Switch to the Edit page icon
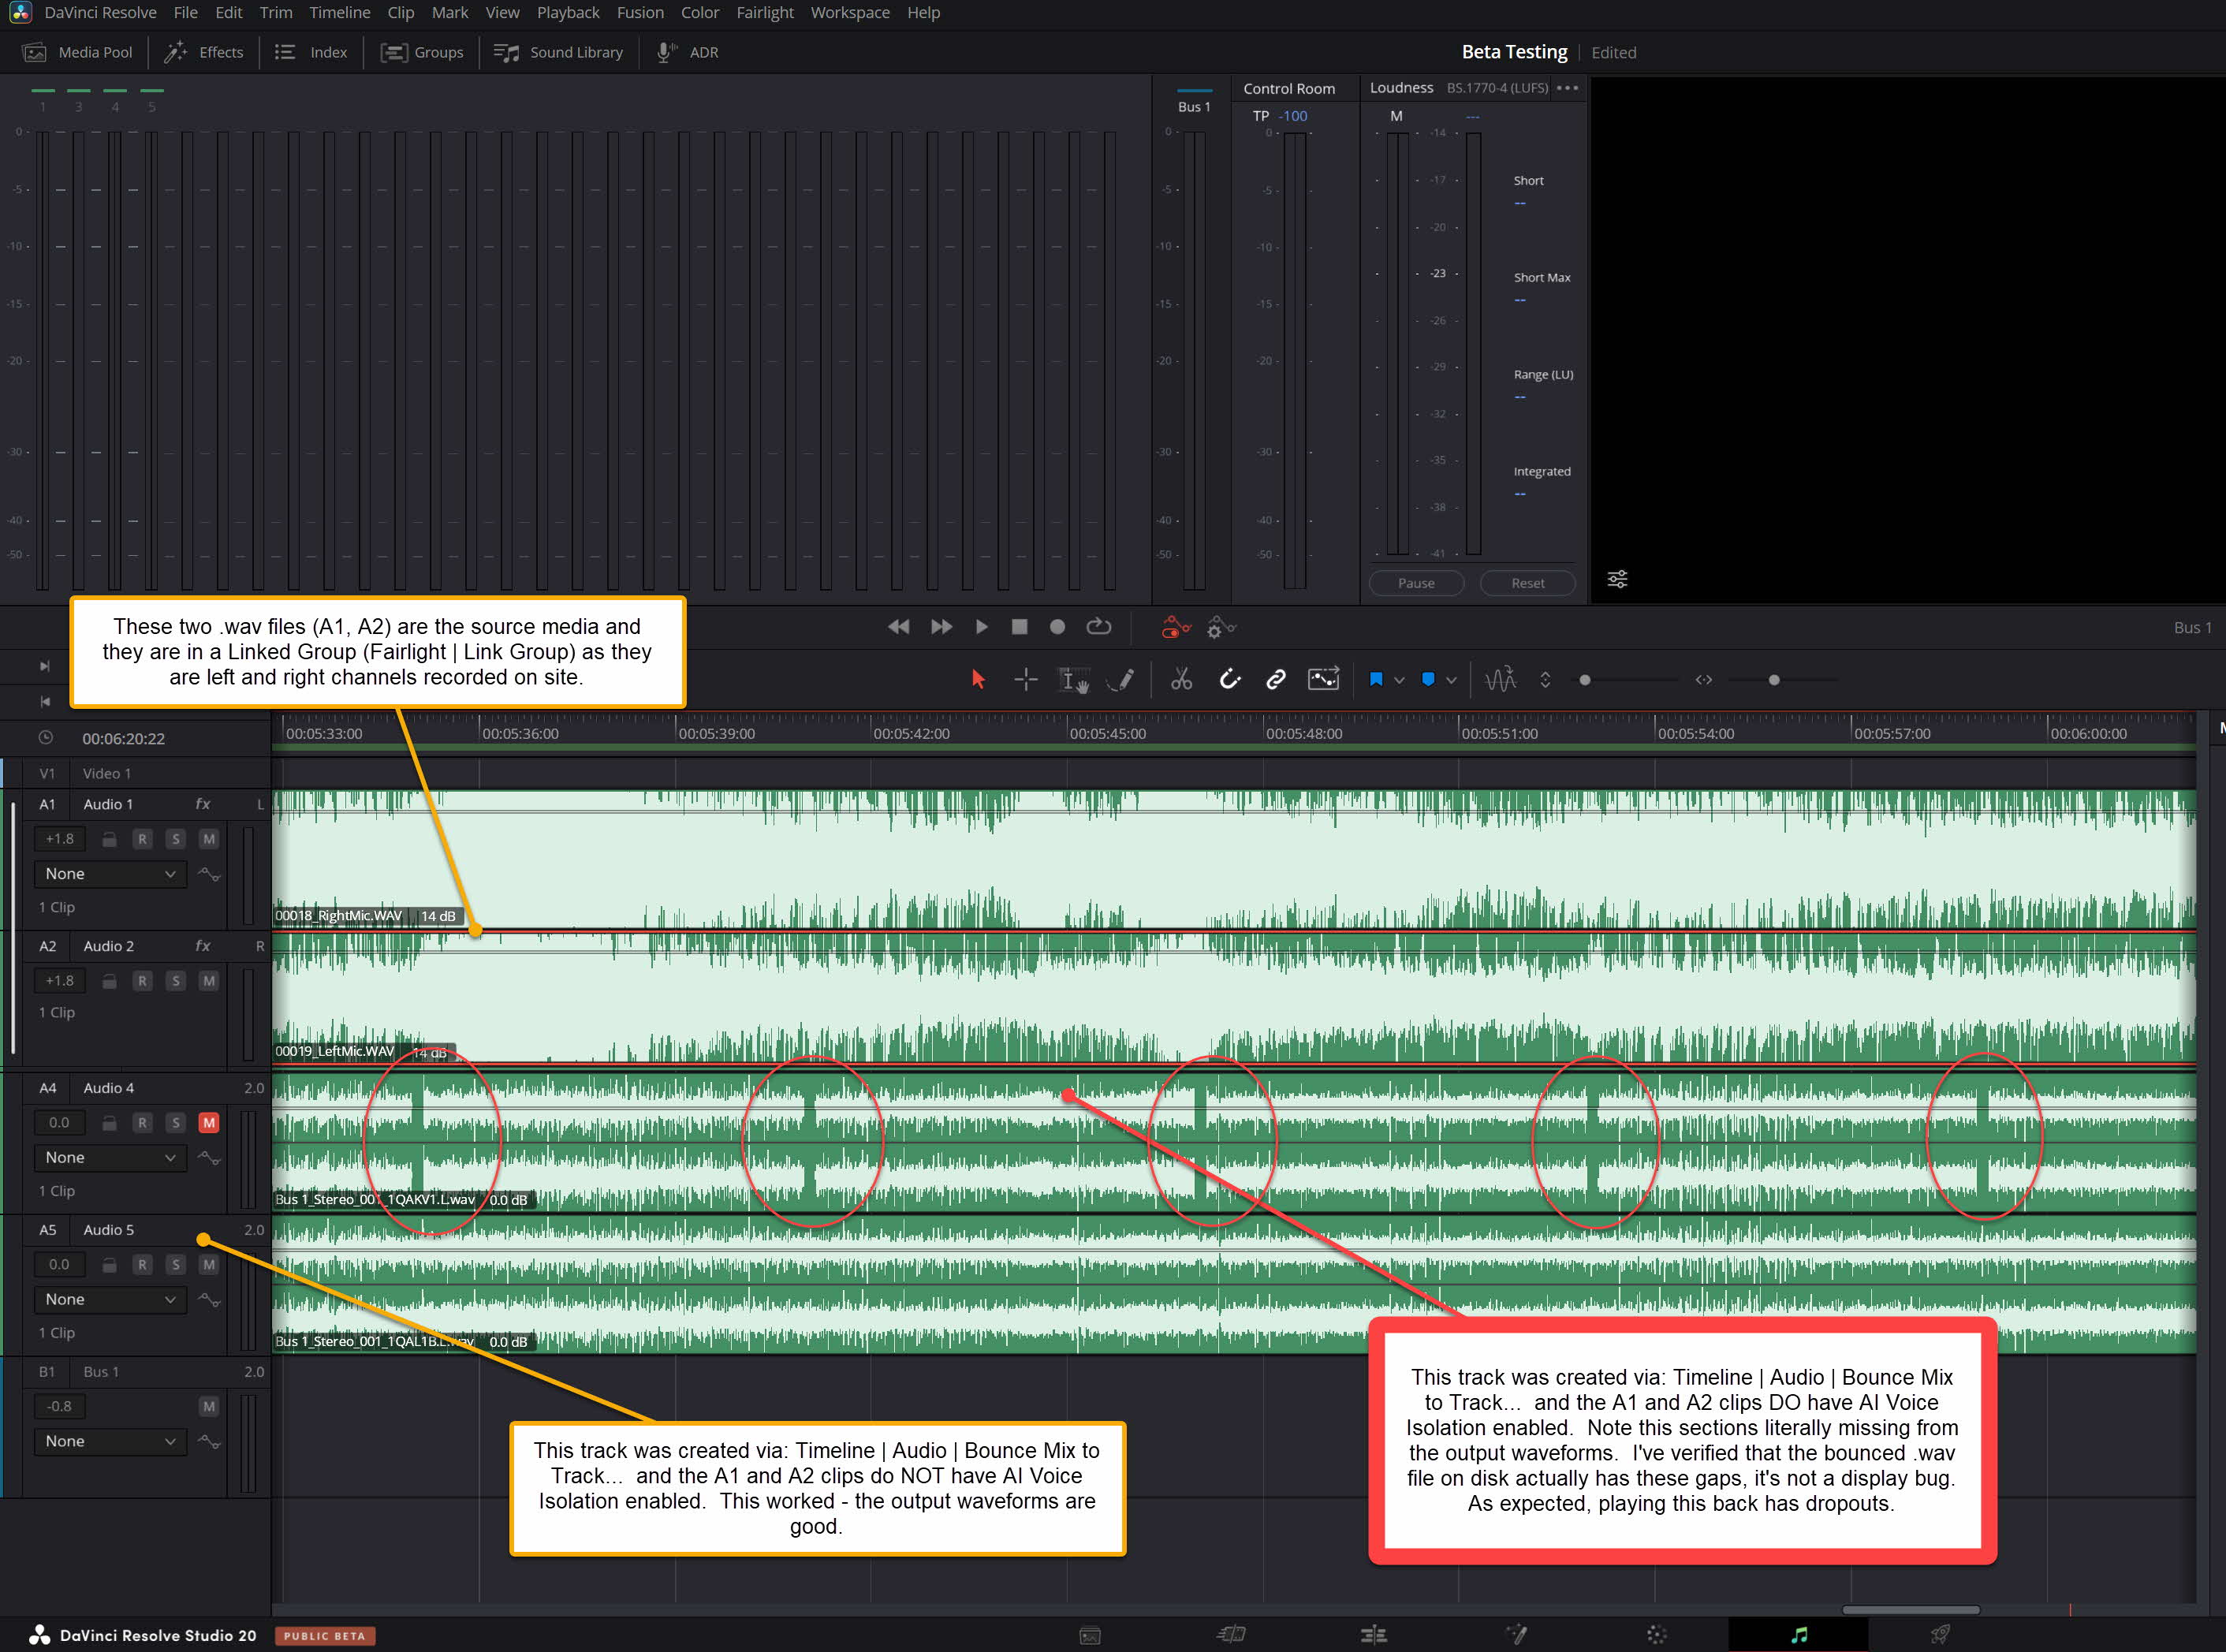The image size is (2226, 1652). pyautogui.click(x=1374, y=1634)
